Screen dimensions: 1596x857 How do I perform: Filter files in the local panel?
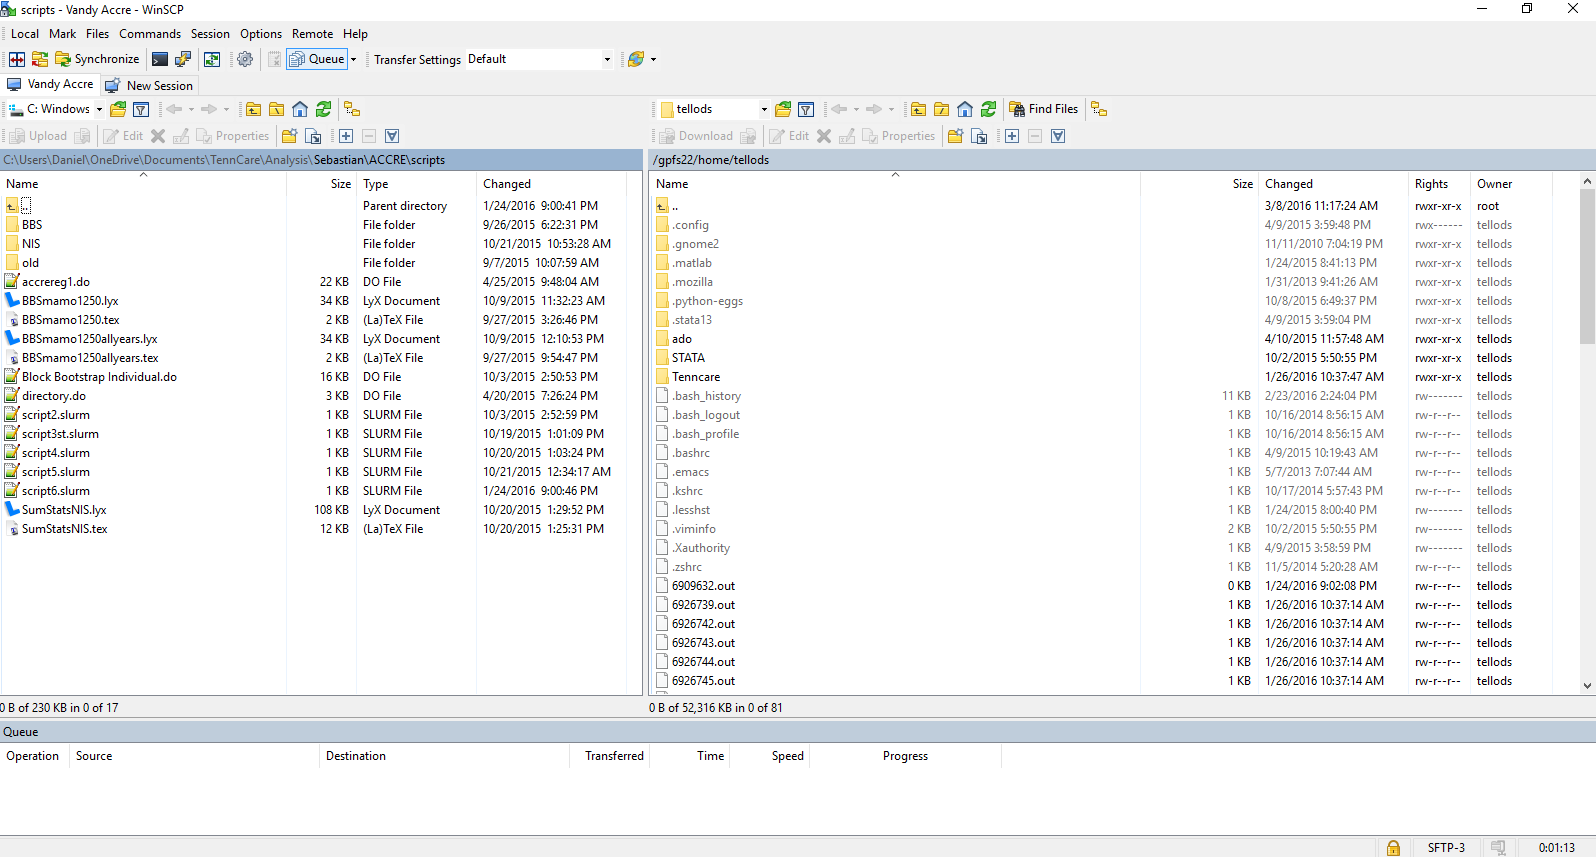tap(141, 109)
